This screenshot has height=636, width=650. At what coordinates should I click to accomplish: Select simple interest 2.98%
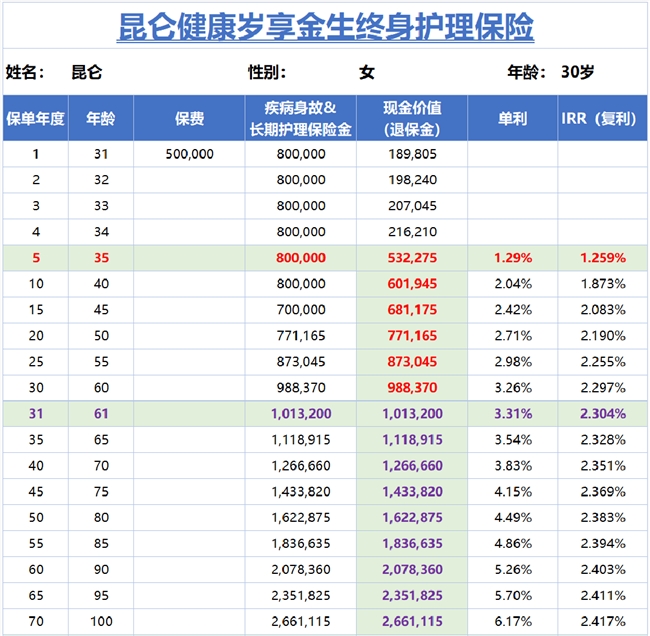click(x=513, y=362)
